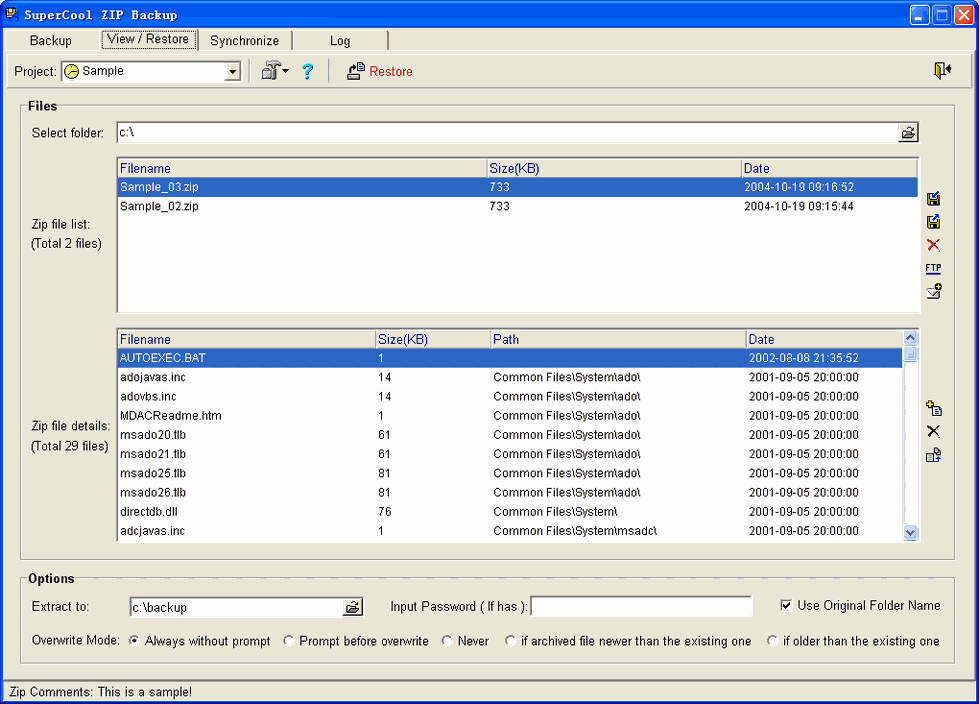Select the Never overwrite mode radio option

pos(447,641)
